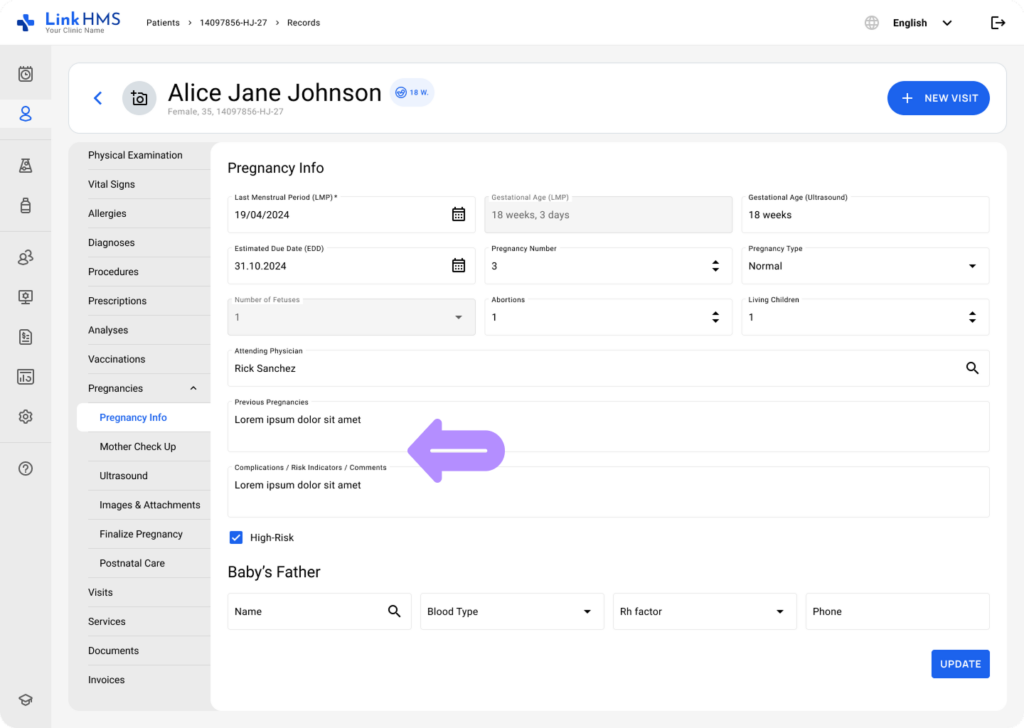Expand the Rh factor dropdown
The image size is (1024, 728).
point(779,612)
